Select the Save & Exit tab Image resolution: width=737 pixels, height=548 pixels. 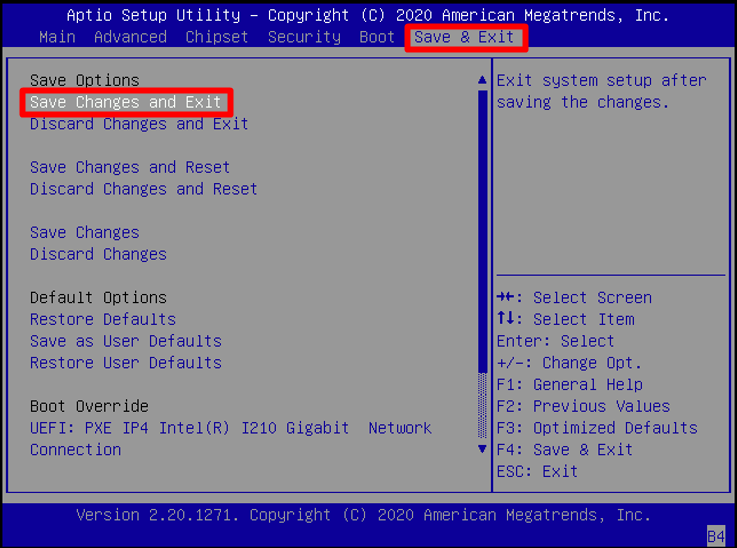[x=466, y=37]
